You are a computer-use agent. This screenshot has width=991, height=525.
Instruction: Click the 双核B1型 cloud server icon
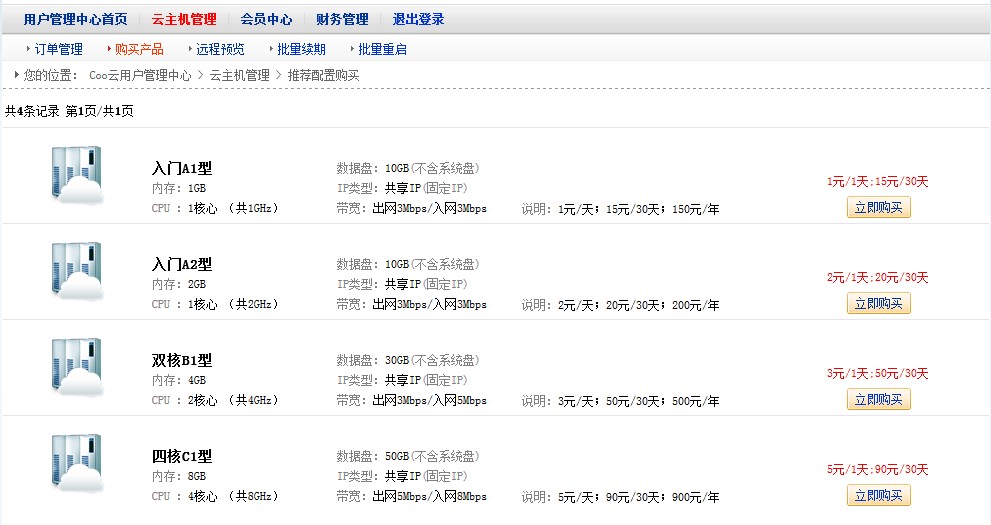(x=77, y=367)
